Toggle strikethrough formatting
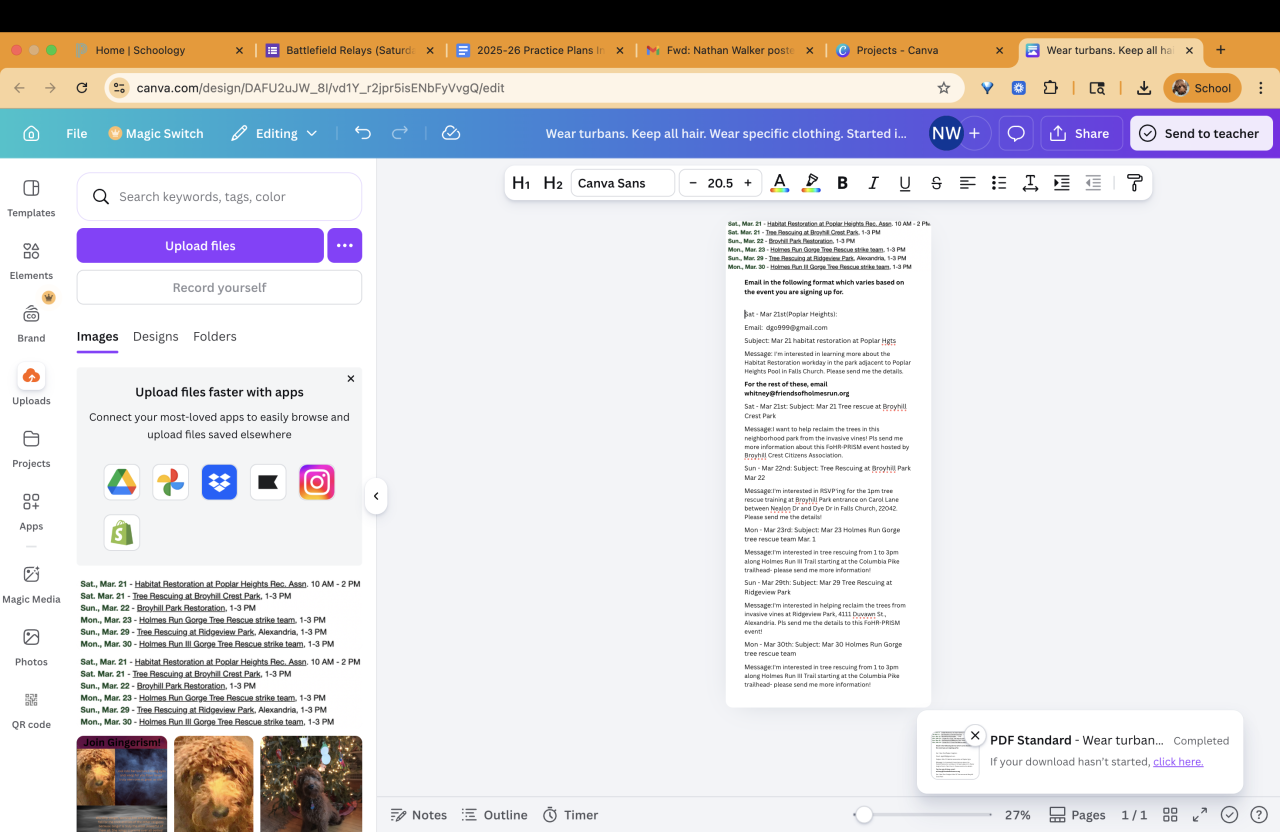Image resolution: width=1280 pixels, height=832 pixels. 936,183
